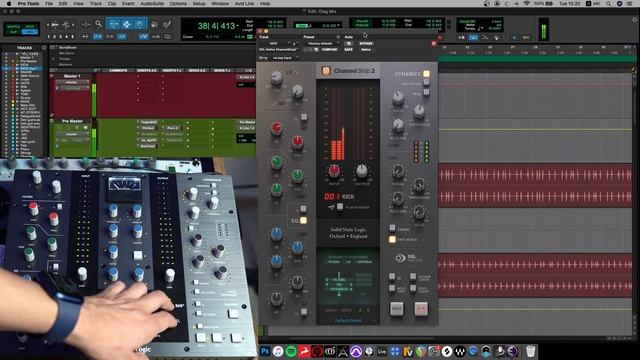The width and height of the screenshot is (640, 360).
Task: Adjust the grey Output trim knob
Action: tap(361, 171)
